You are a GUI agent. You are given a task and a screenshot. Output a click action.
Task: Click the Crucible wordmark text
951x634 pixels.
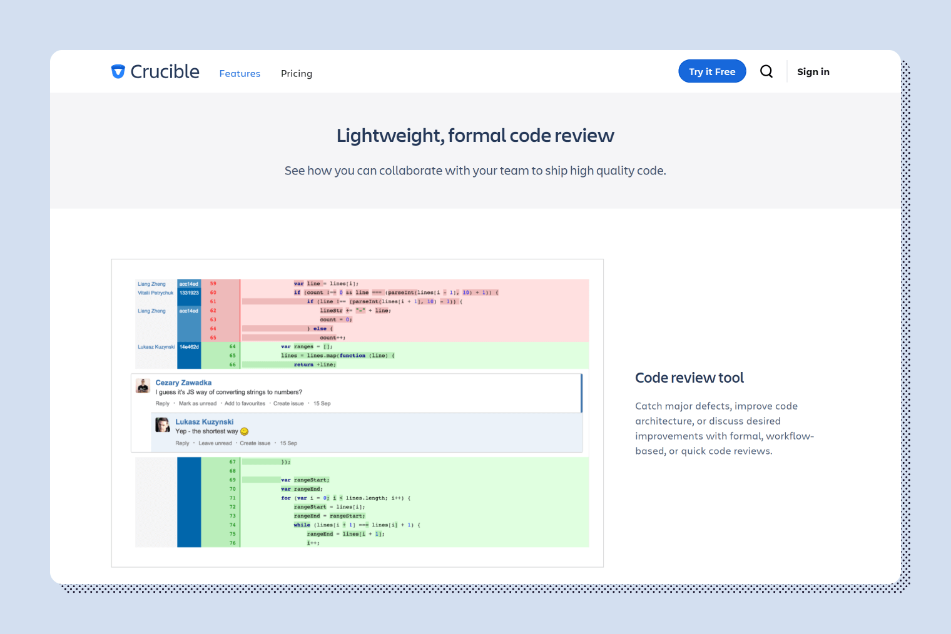pos(165,72)
